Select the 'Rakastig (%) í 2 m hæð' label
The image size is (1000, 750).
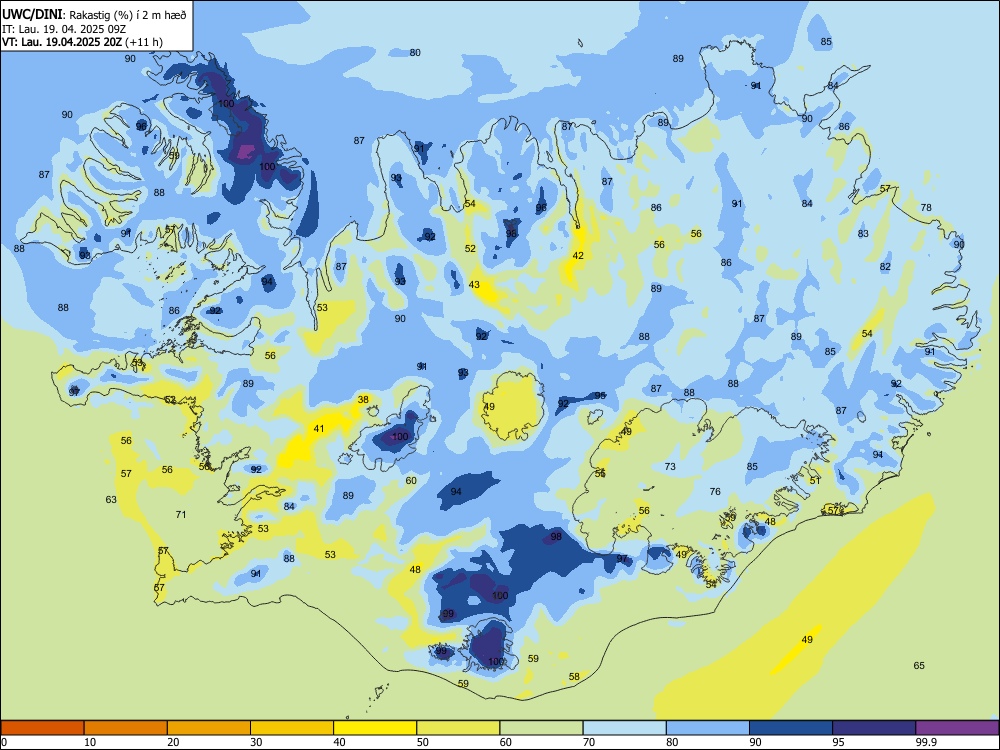128,15
